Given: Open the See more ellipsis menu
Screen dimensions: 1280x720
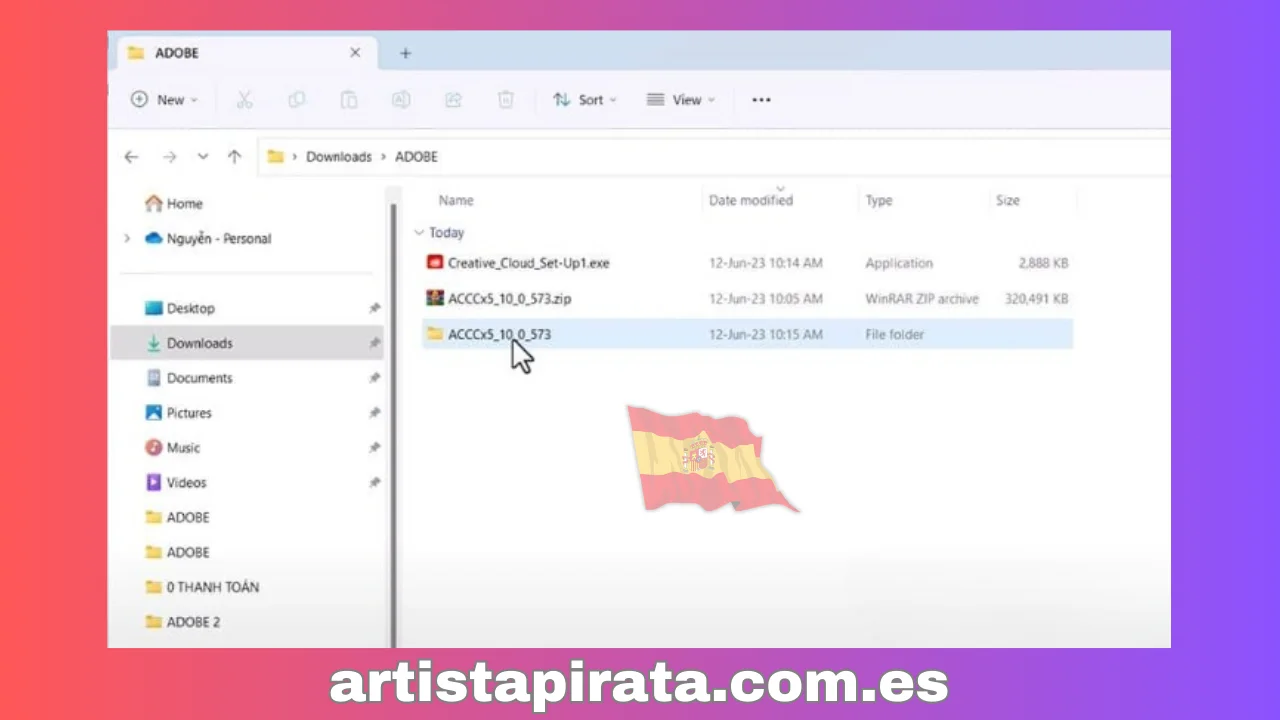Looking at the screenshot, I should tap(761, 100).
